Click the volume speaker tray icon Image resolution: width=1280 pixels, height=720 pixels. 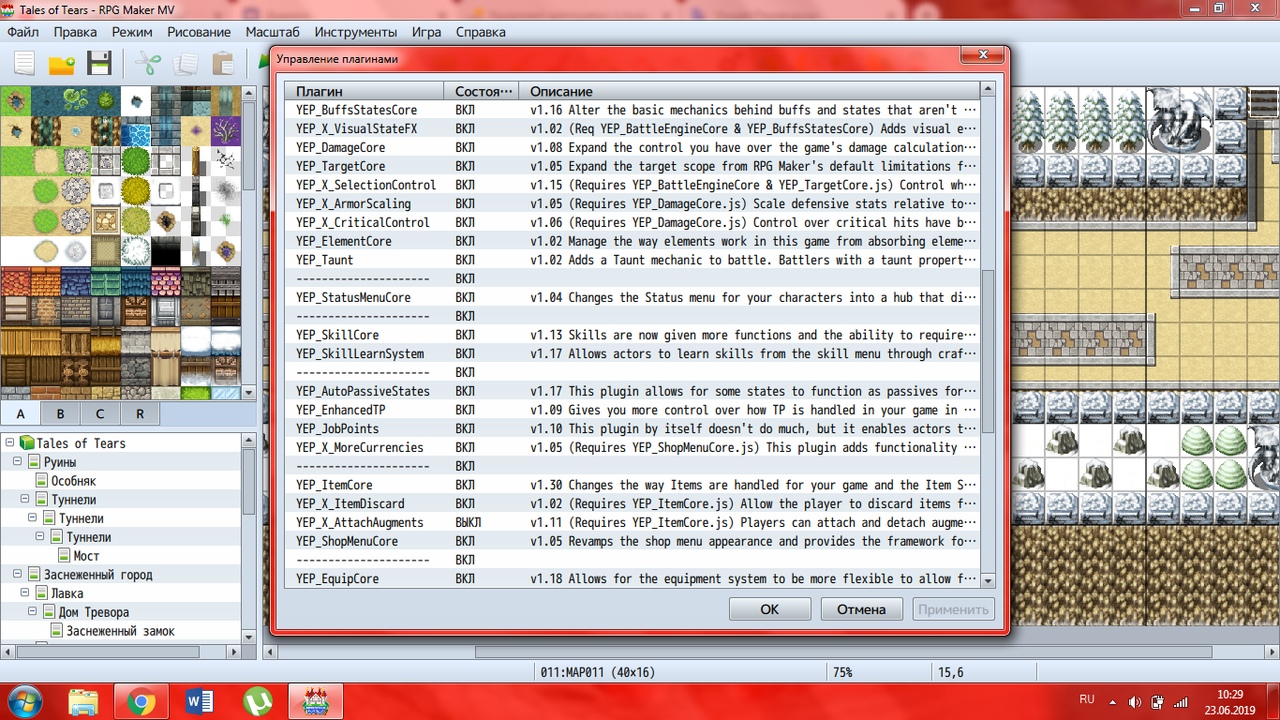coord(1135,702)
